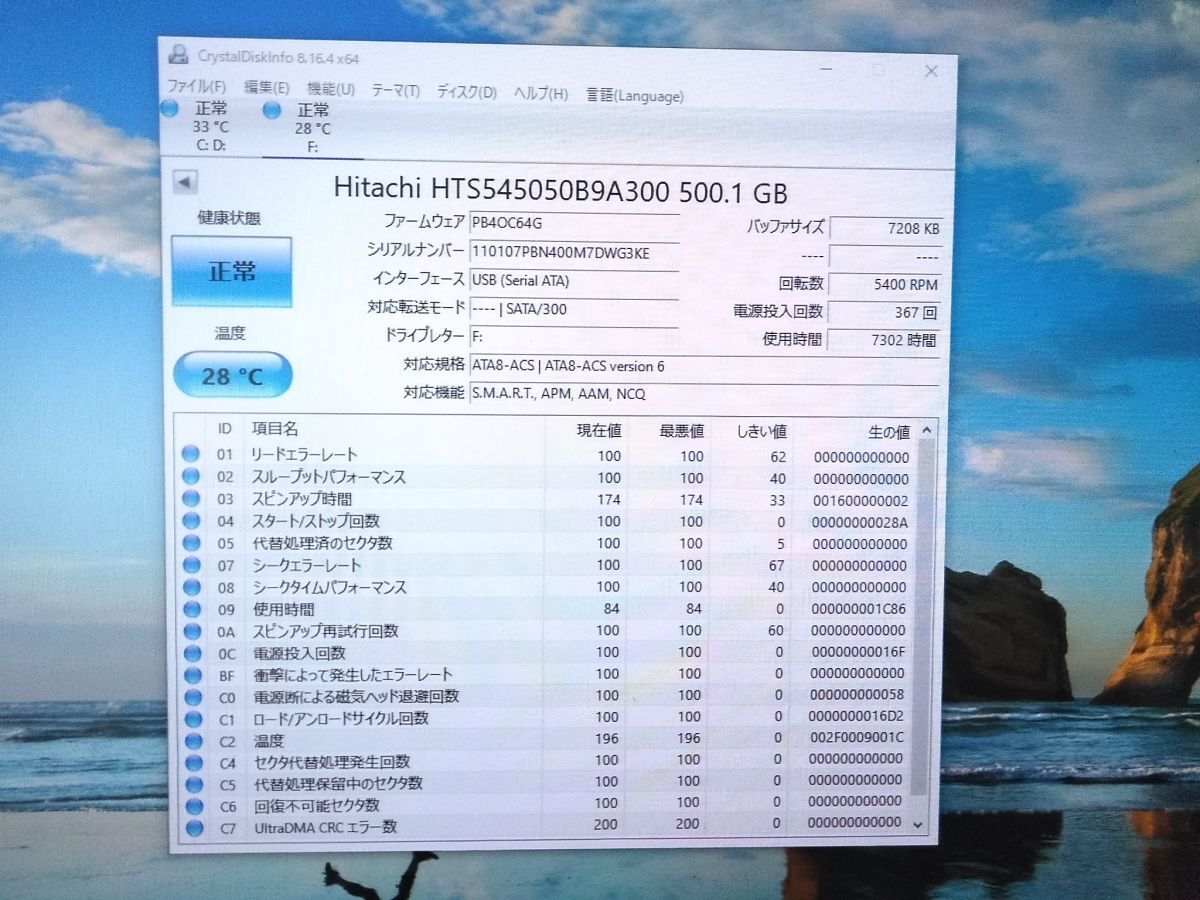1200x900 pixels.
Task: Click the CrystalDiskInfo application icon in titlebar
Action: pyautogui.click(x=176, y=57)
